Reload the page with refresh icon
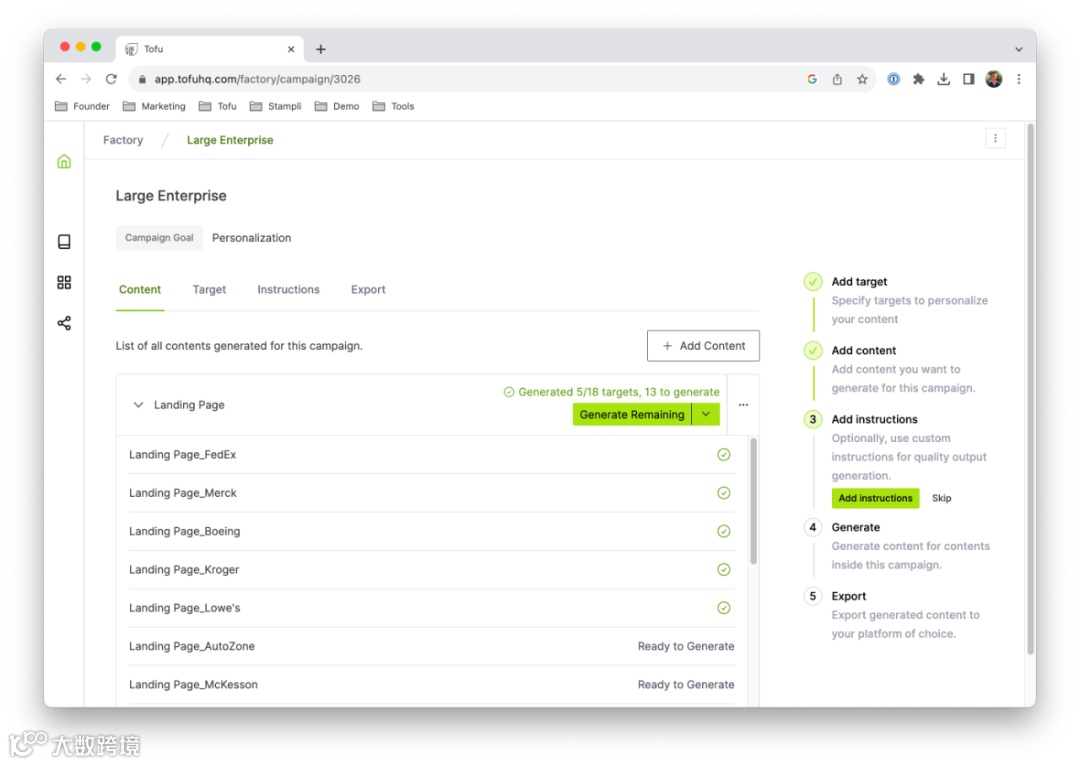The image size is (1080, 765). (x=111, y=79)
